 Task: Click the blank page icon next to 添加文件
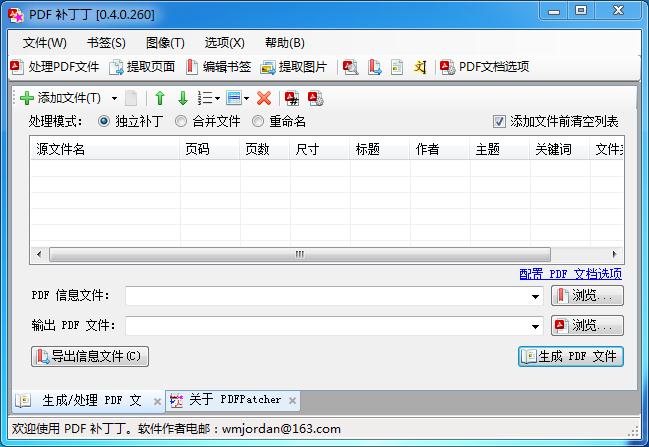131,99
